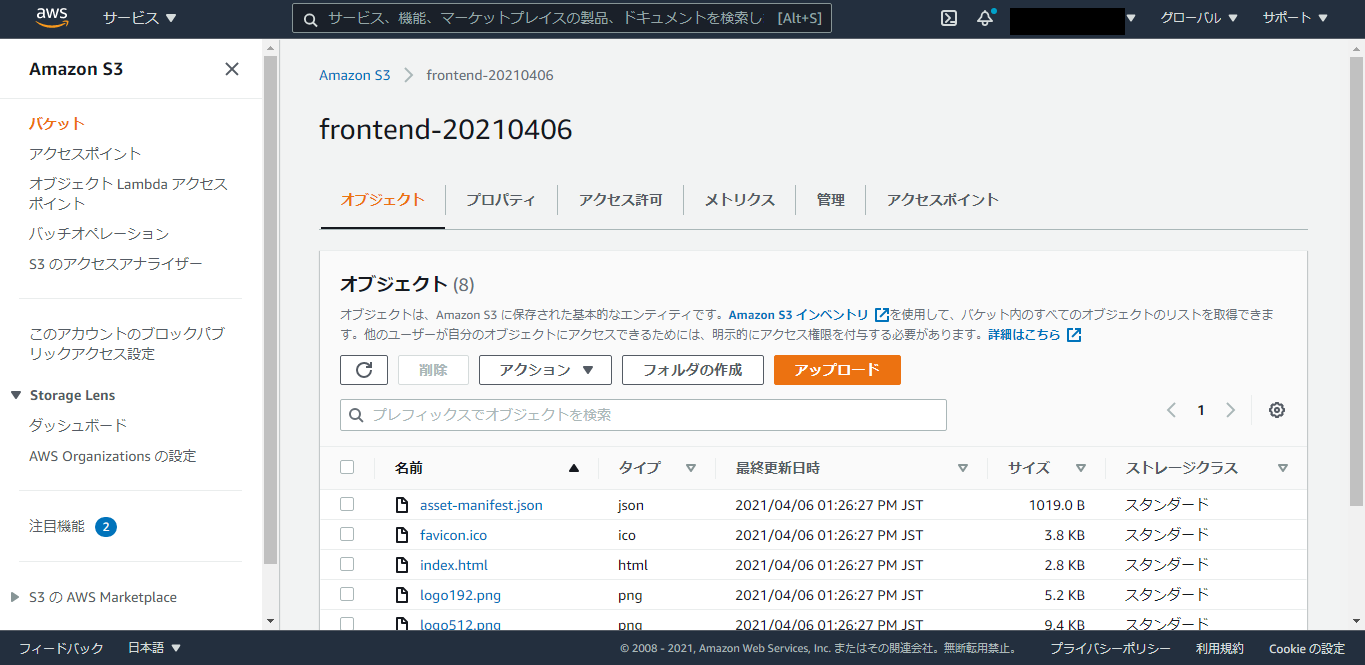
Task: Check the index.html row checkbox
Action: [347, 564]
